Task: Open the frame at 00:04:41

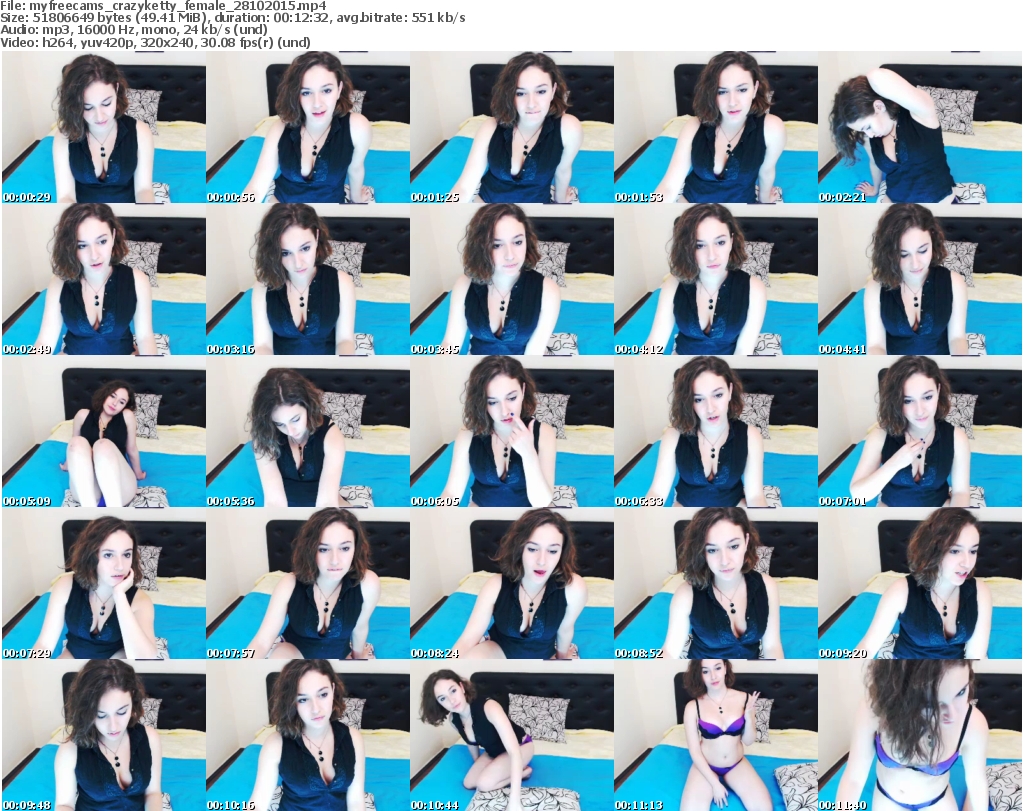Action: [920, 279]
